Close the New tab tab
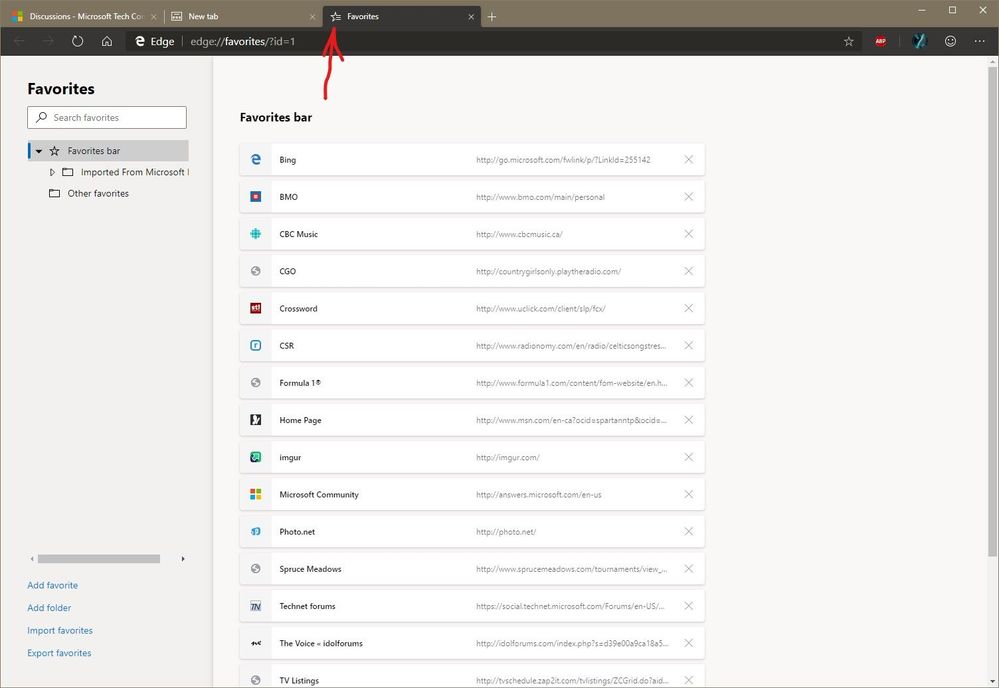This screenshot has width=999, height=688. [x=312, y=17]
